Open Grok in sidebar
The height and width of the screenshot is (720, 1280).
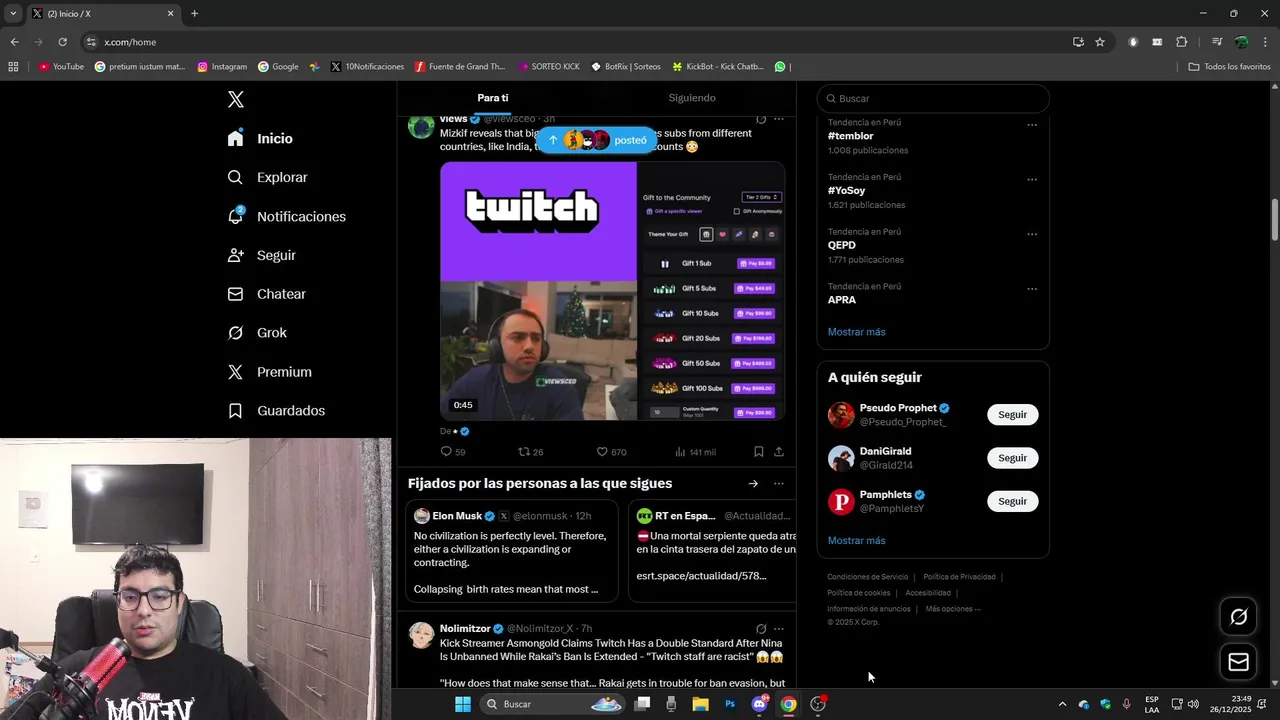[257, 333]
